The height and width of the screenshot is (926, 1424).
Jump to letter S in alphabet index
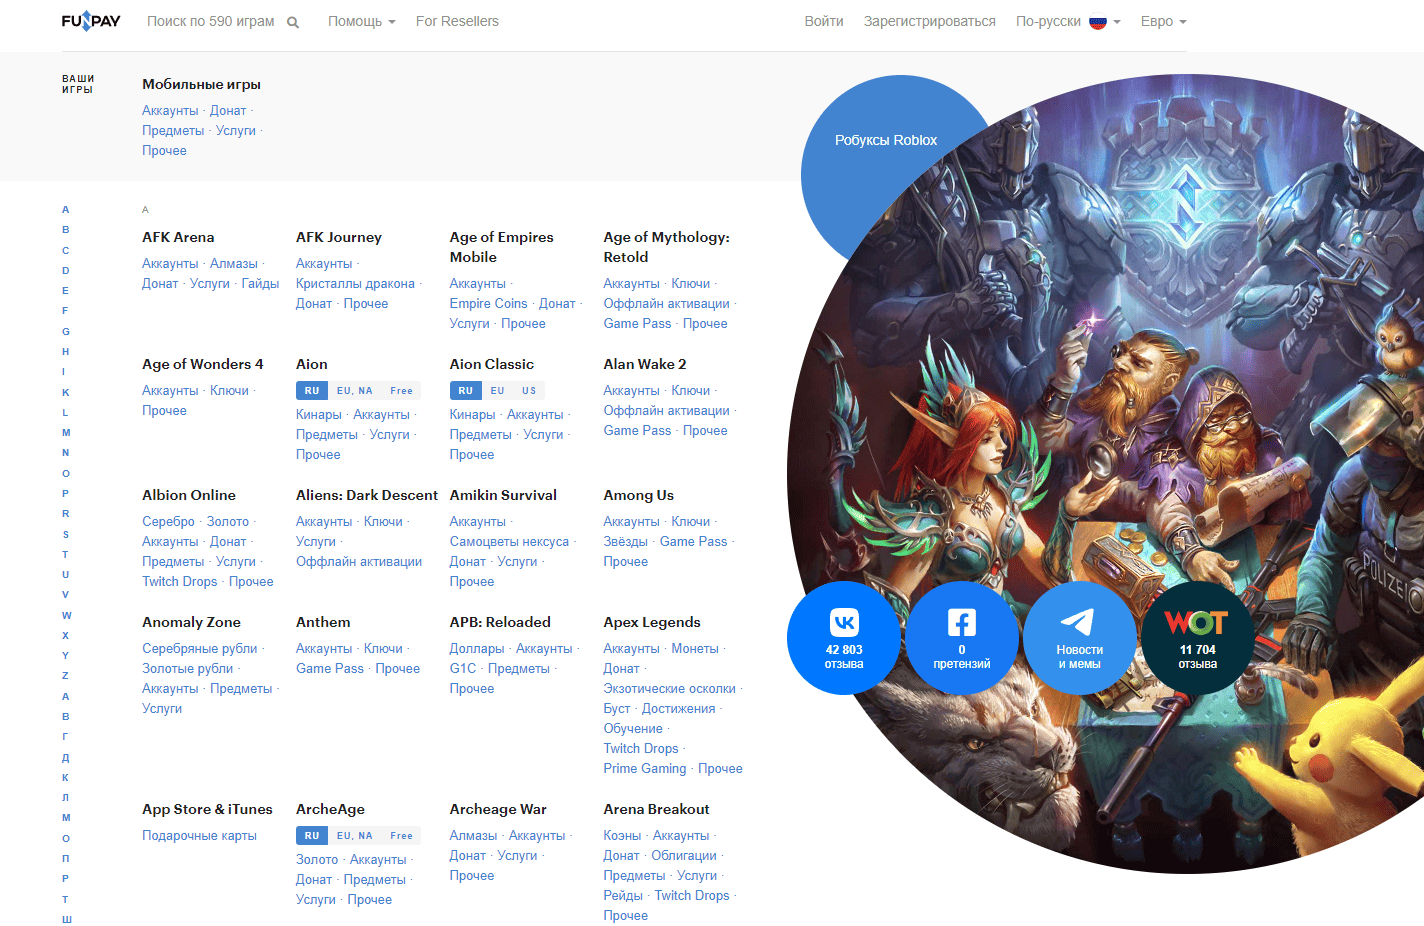(66, 534)
